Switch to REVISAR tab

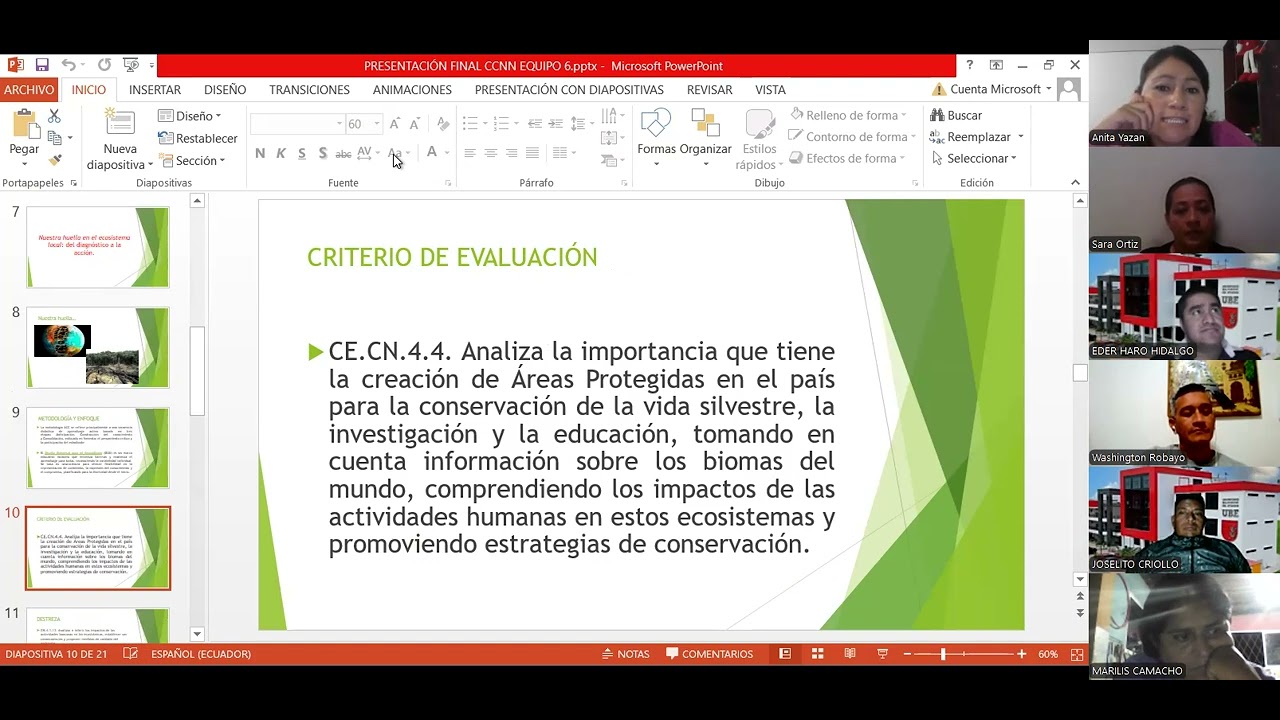point(710,89)
